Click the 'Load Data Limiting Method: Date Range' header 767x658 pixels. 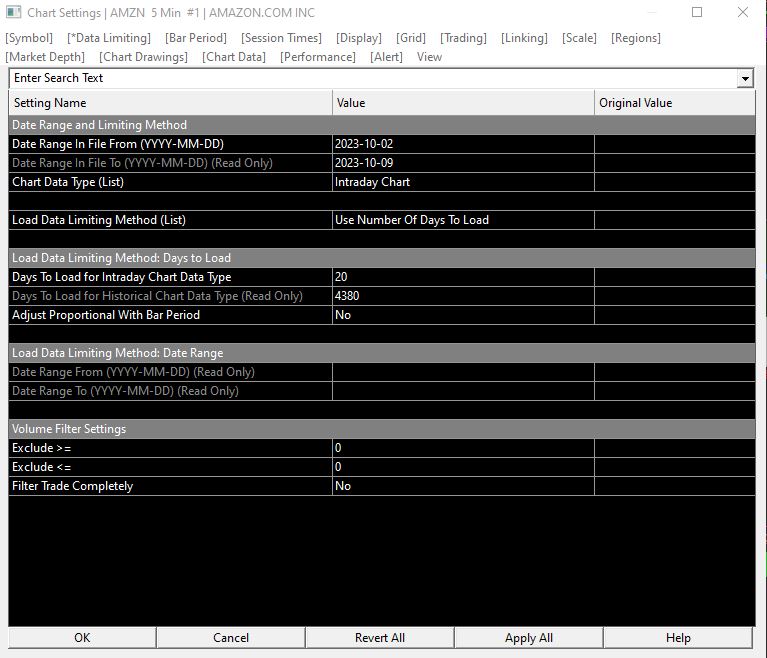coord(382,353)
